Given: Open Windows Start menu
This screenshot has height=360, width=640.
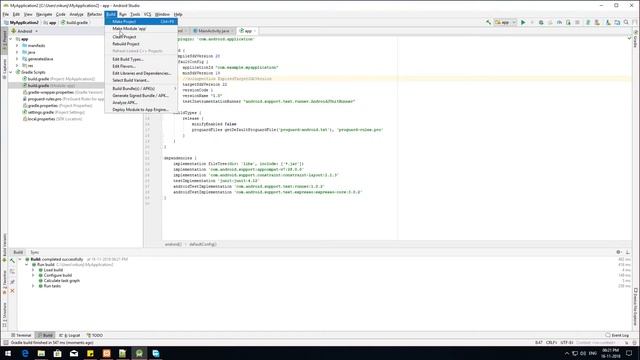Looking at the screenshot, I should (x=8, y=353).
